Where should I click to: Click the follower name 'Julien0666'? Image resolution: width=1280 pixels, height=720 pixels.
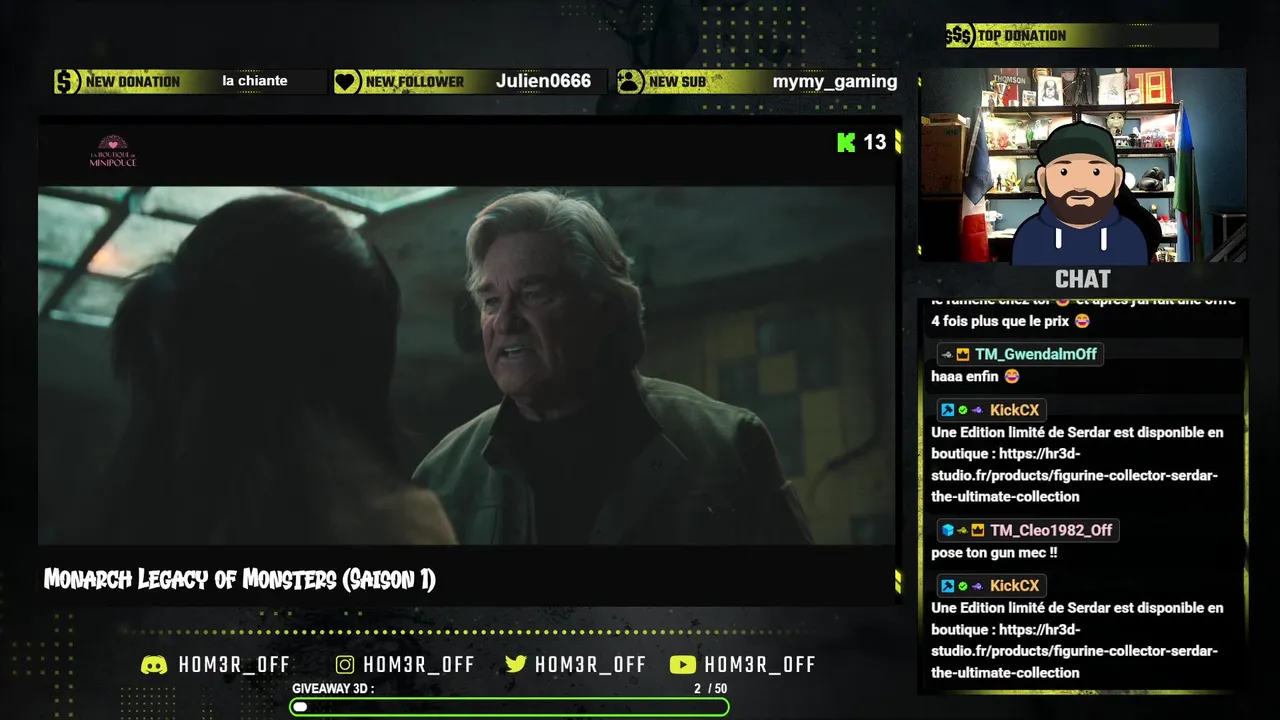543,81
